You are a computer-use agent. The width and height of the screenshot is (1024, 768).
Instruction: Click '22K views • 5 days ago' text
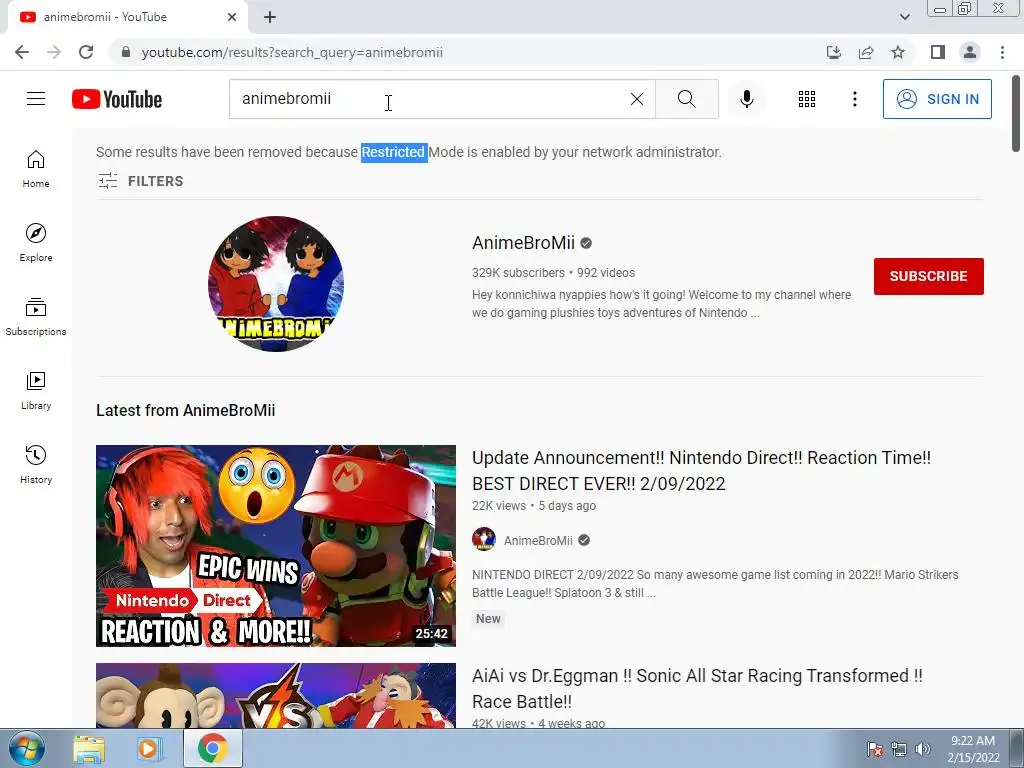click(x=534, y=505)
